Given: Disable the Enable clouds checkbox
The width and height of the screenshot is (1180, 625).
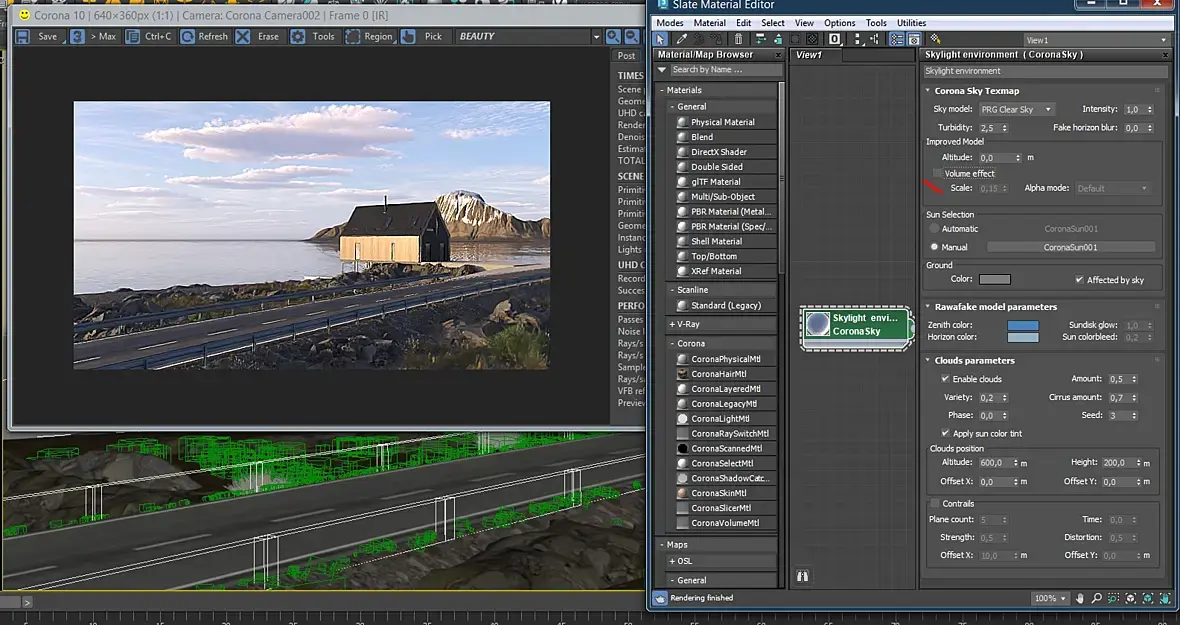Looking at the screenshot, I should pyautogui.click(x=945, y=379).
